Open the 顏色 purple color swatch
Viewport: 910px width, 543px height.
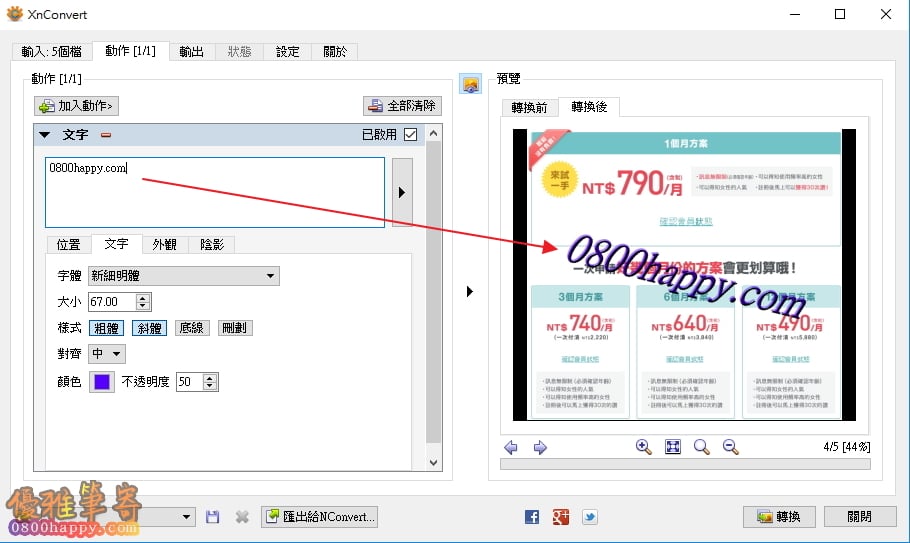pyautogui.click(x=102, y=382)
